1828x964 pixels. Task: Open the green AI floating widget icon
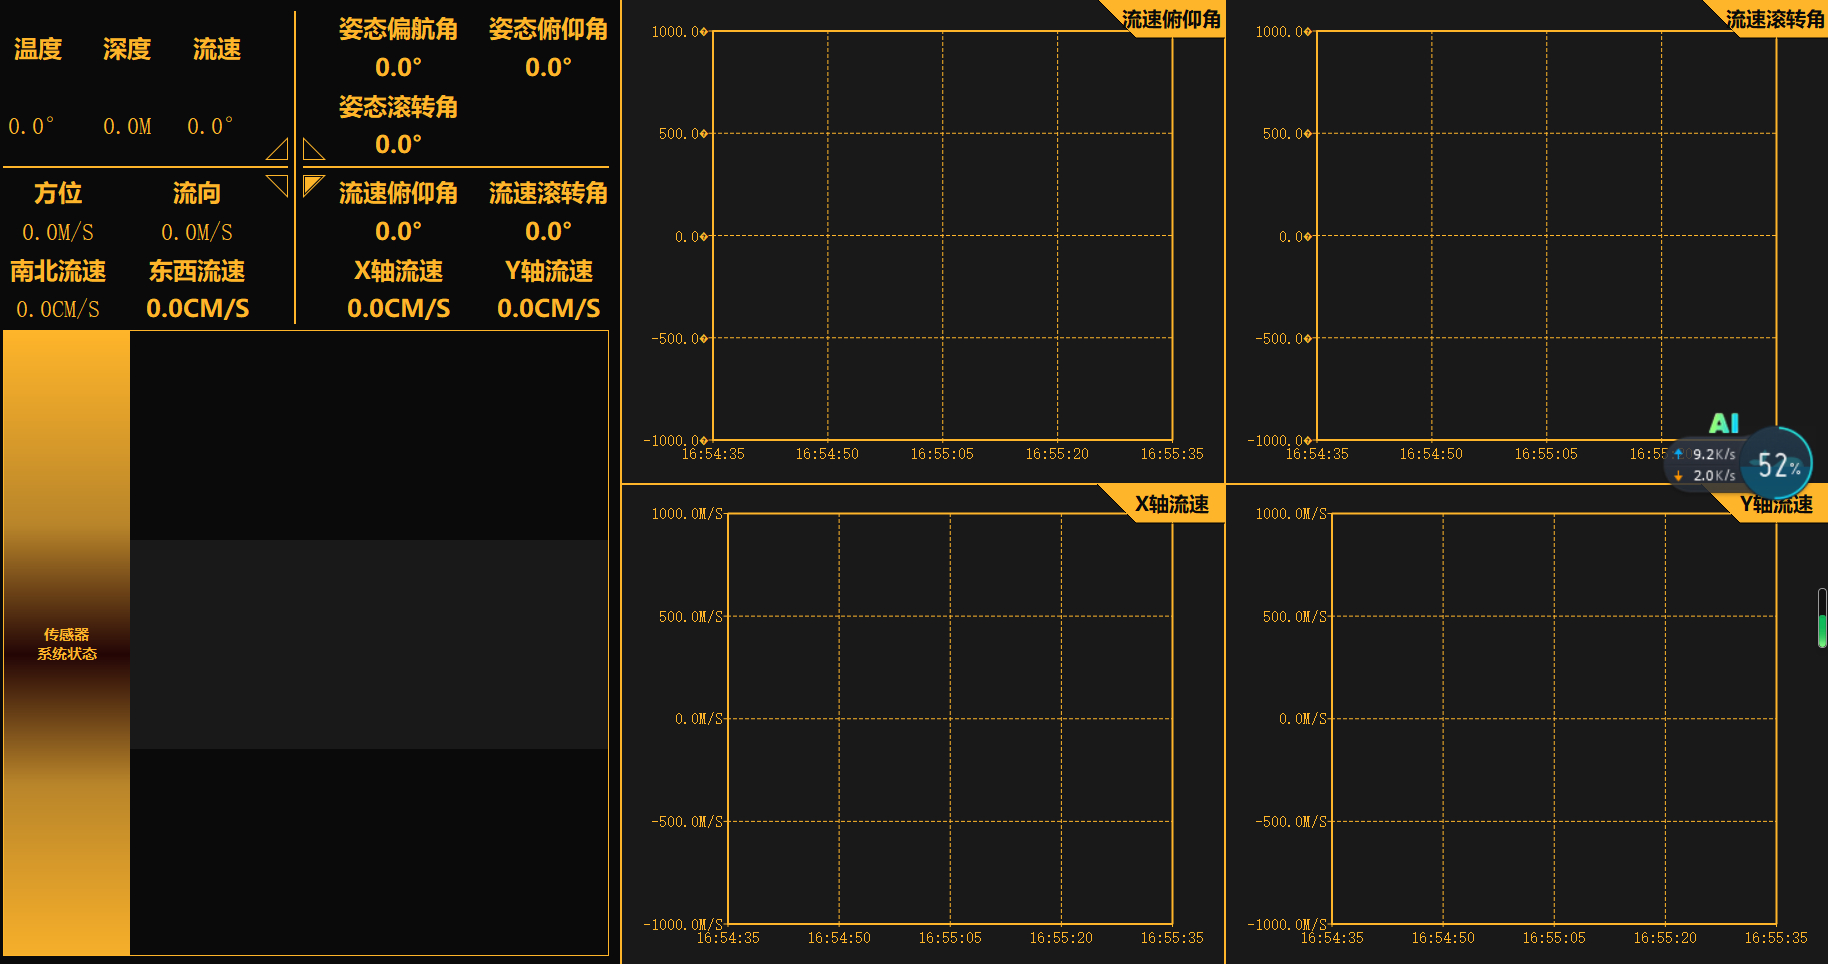(1724, 423)
